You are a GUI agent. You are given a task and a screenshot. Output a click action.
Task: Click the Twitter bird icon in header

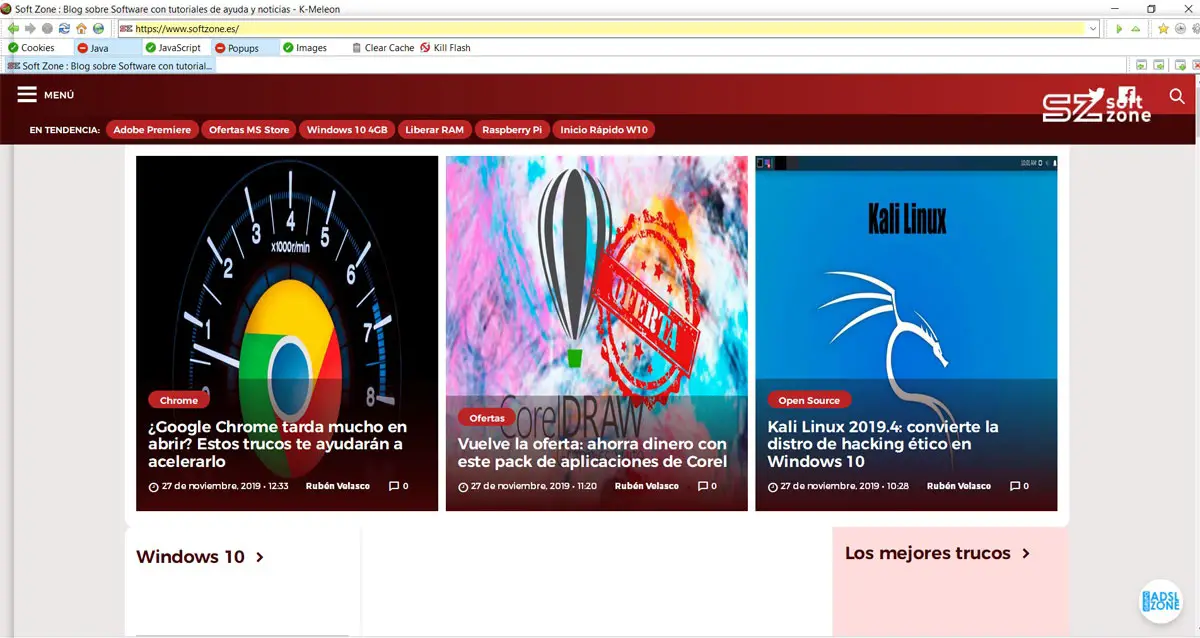click(1096, 97)
